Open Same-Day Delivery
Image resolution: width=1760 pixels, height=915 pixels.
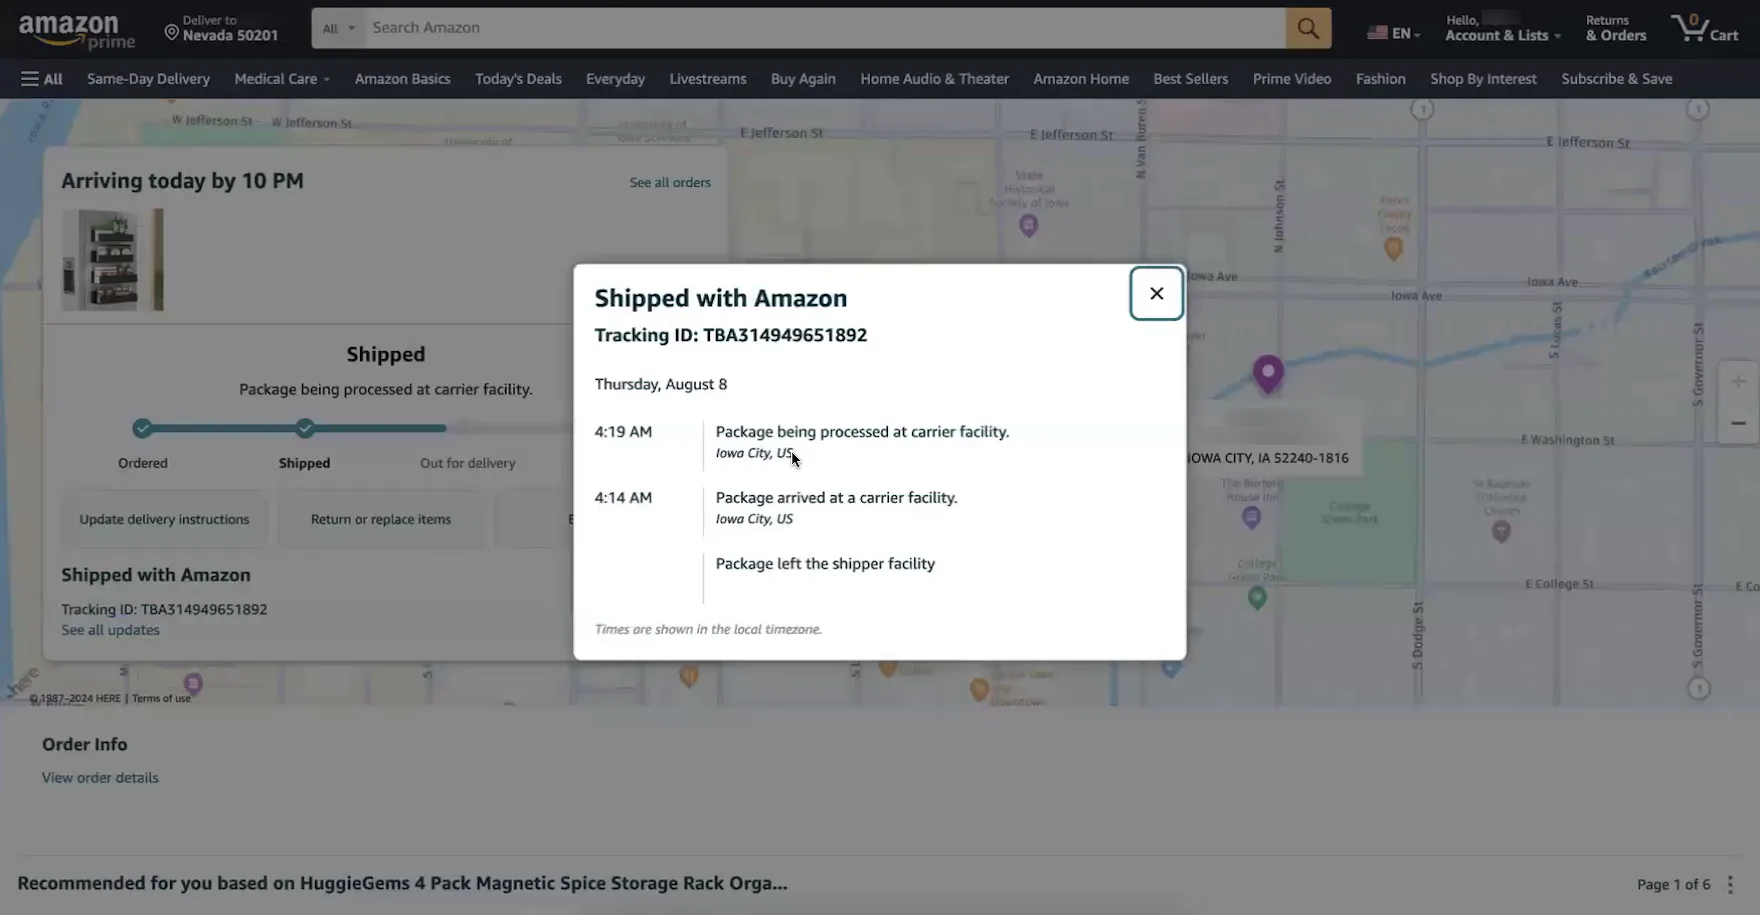(148, 79)
